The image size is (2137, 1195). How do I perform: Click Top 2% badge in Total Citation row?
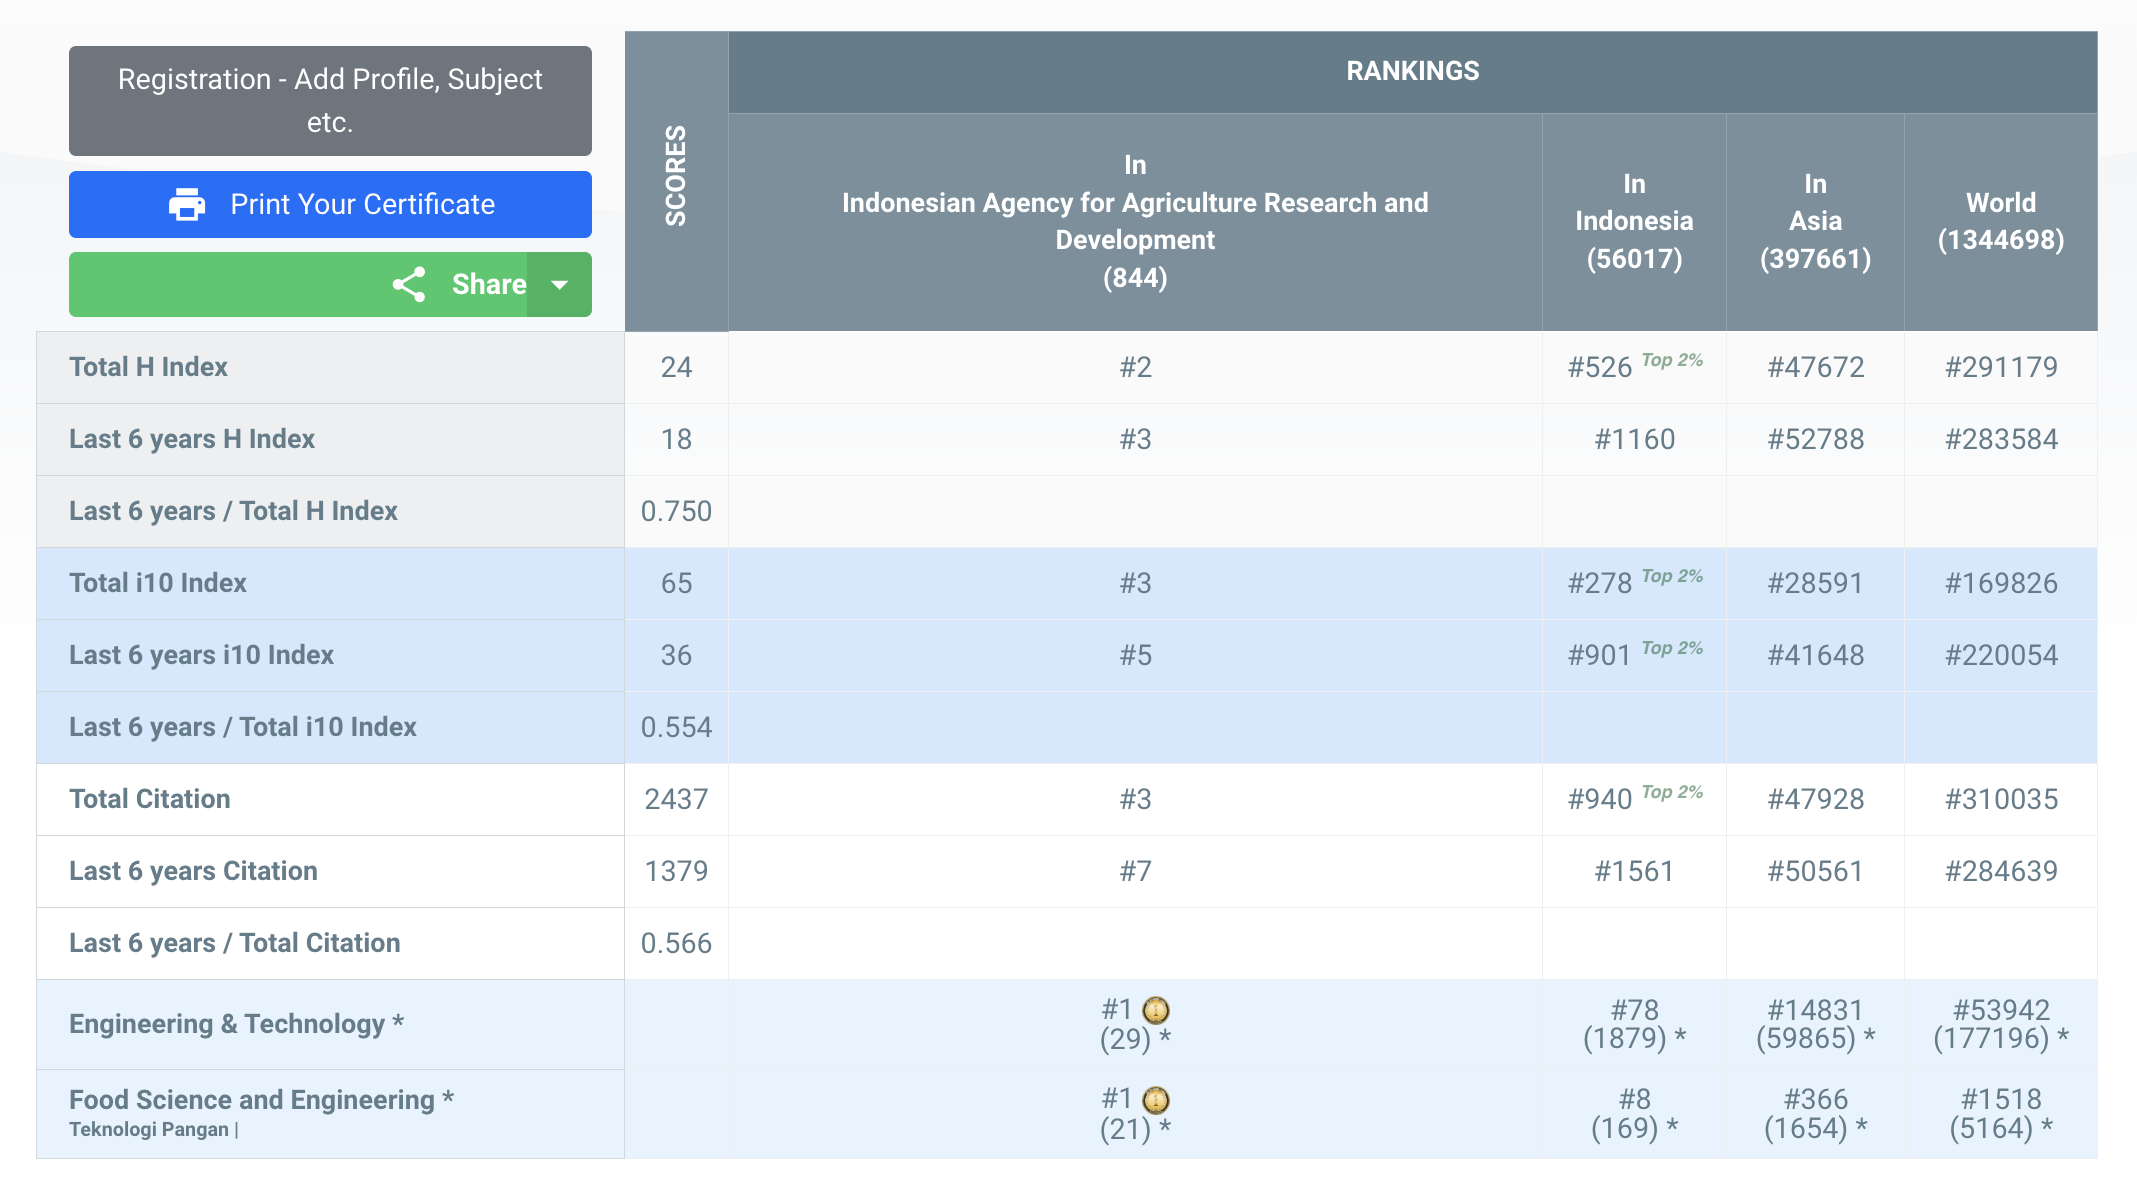click(x=1672, y=792)
